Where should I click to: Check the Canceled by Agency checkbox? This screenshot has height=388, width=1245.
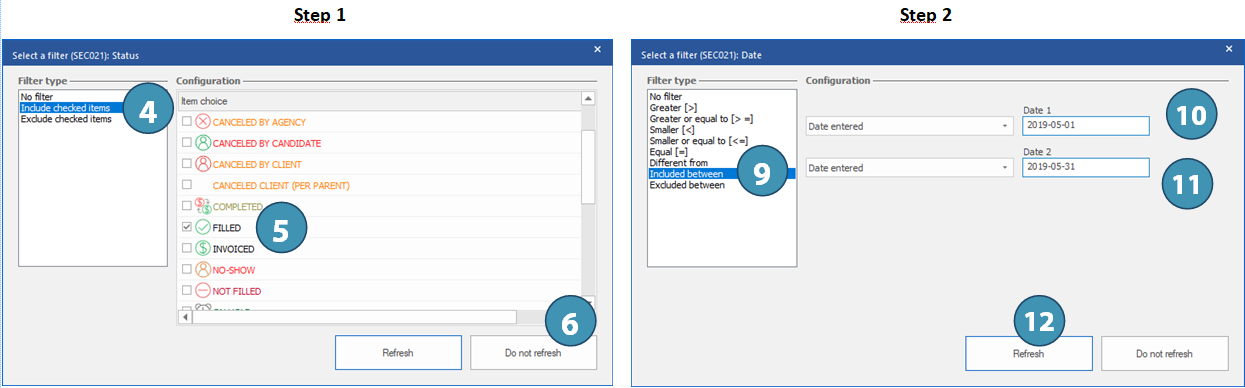(187, 121)
